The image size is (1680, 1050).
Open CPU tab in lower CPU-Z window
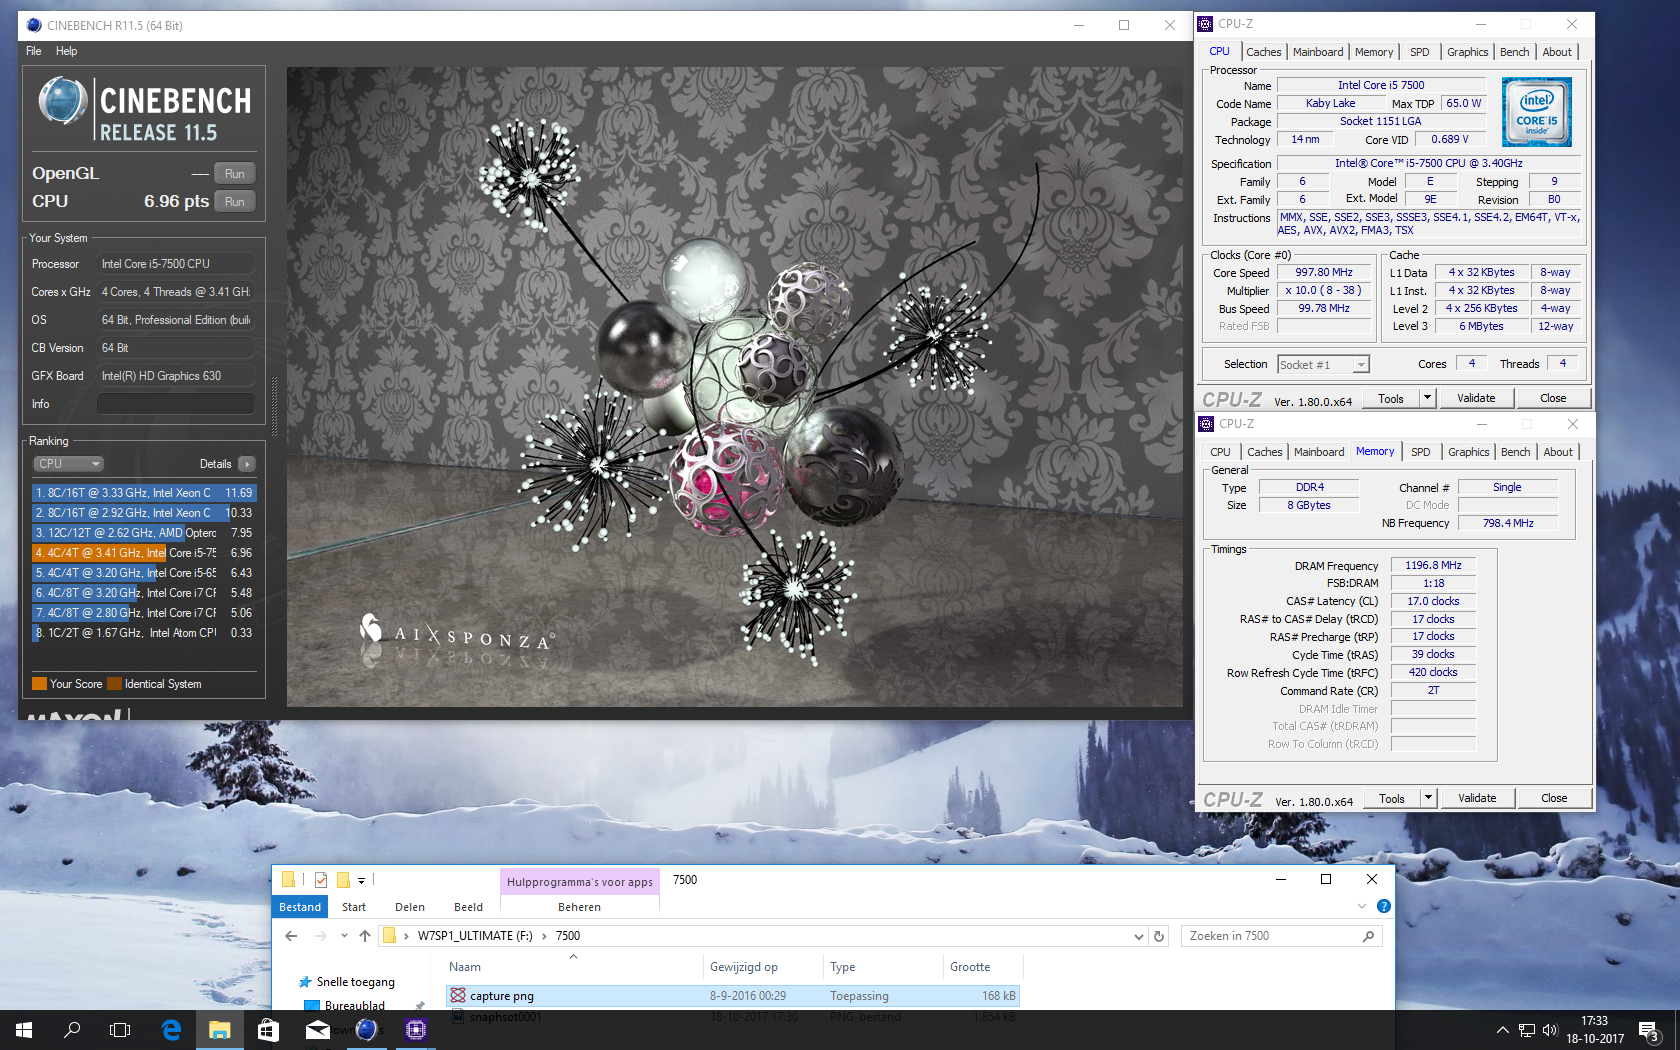pyautogui.click(x=1220, y=452)
